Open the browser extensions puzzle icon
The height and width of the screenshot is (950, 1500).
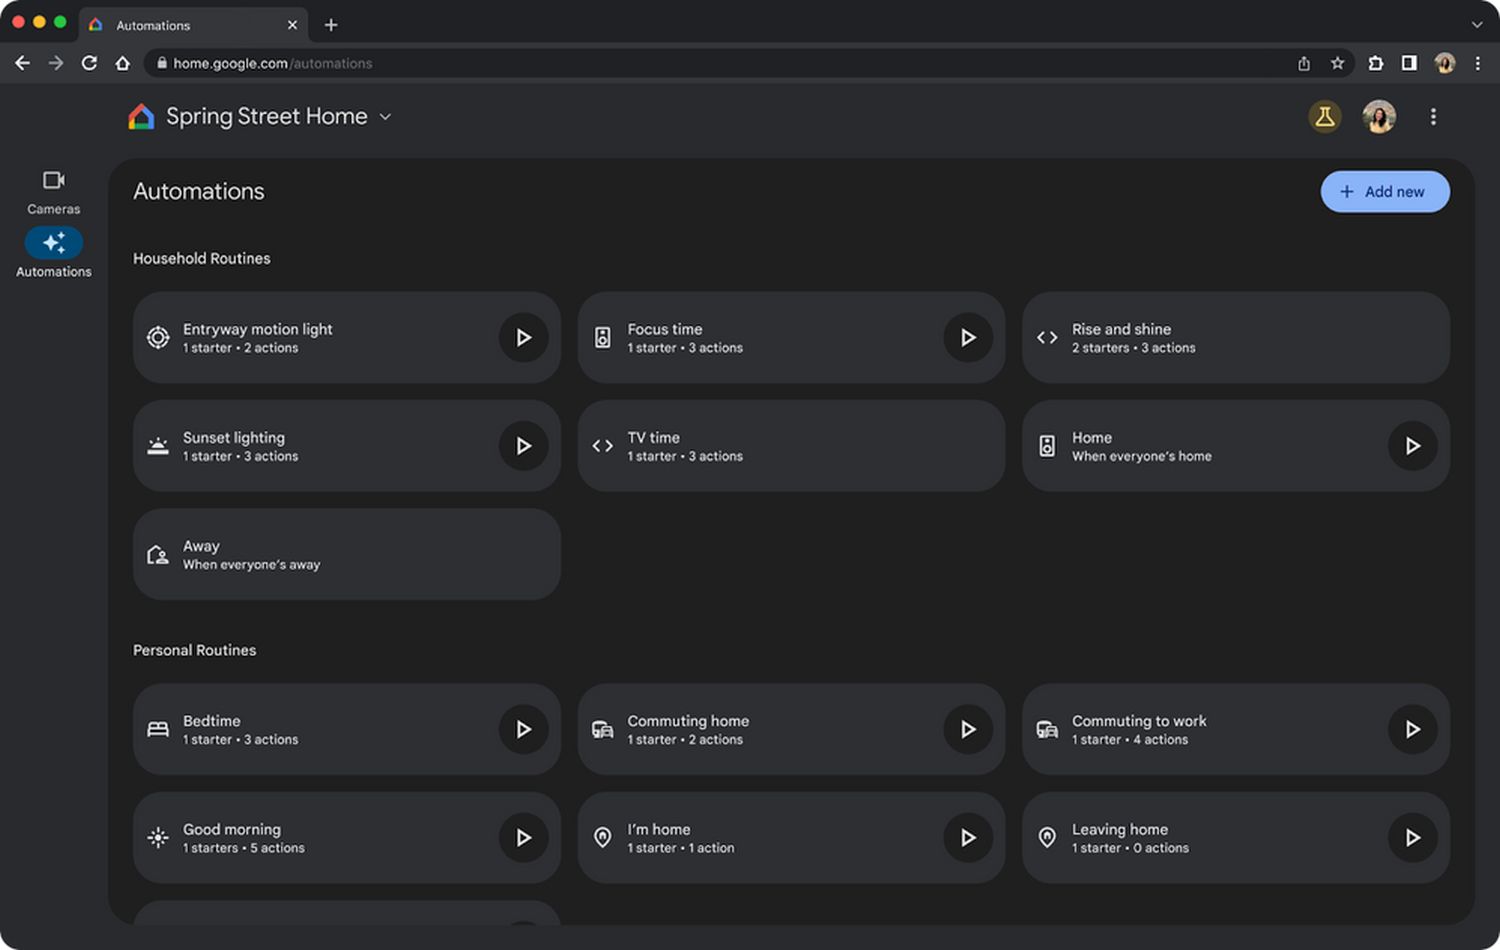[1375, 63]
